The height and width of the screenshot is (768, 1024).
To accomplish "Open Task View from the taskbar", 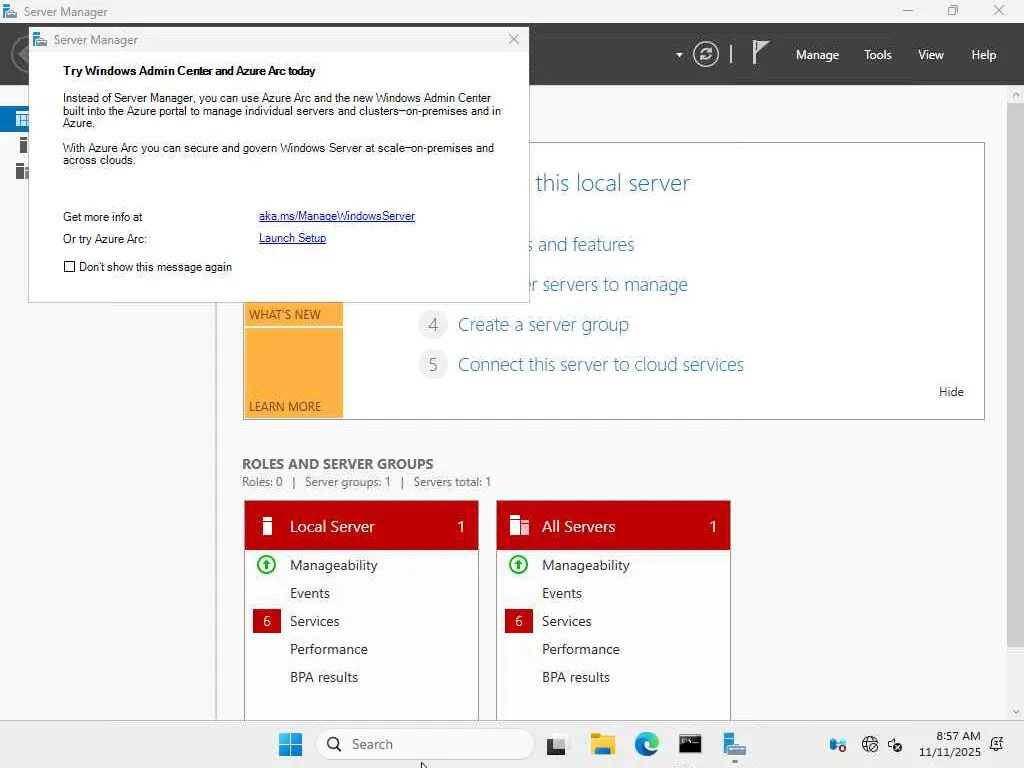I will 556,744.
